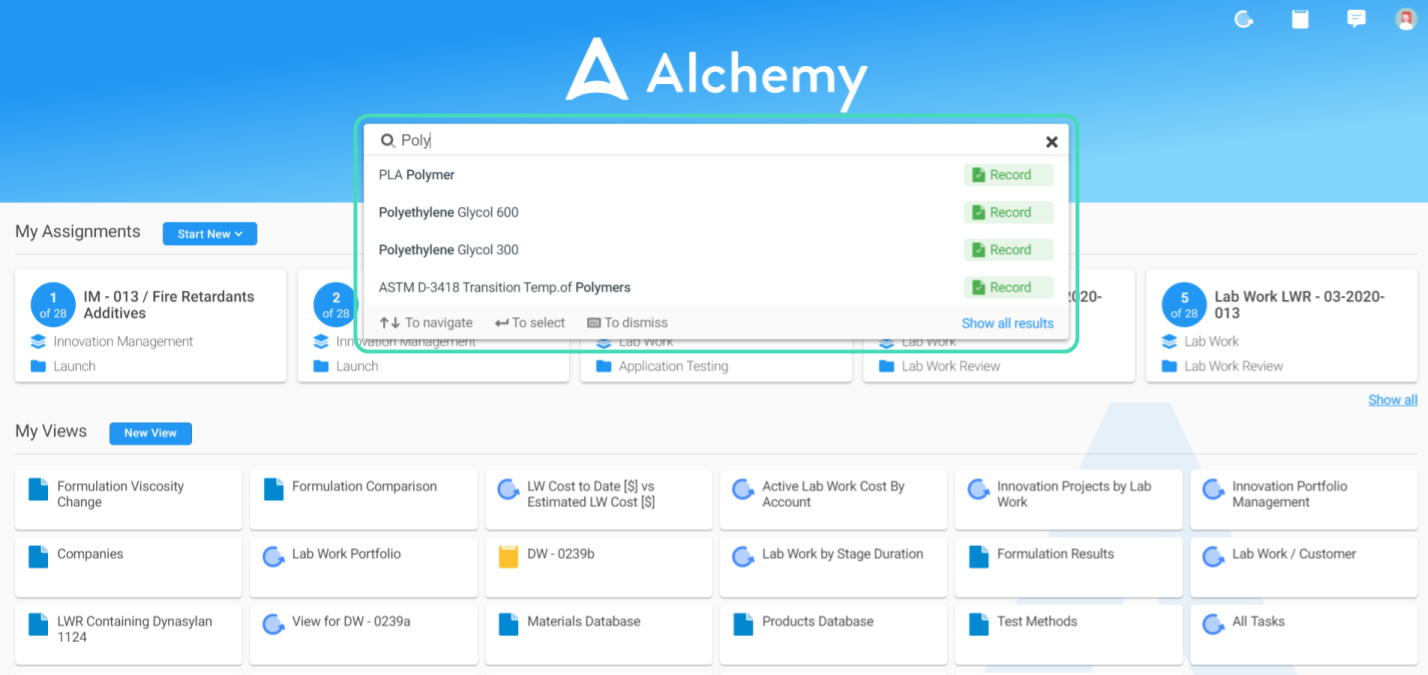The image size is (1428, 675).
Task: Click the Lab Work by Stage Duration icon
Action: coord(743,556)
